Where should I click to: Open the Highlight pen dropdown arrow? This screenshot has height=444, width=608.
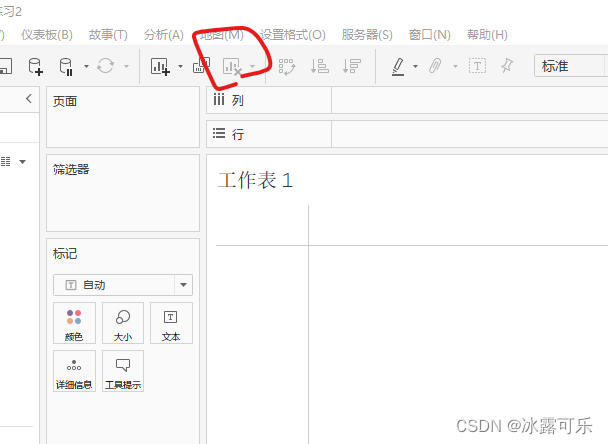(x=415, y=66)
